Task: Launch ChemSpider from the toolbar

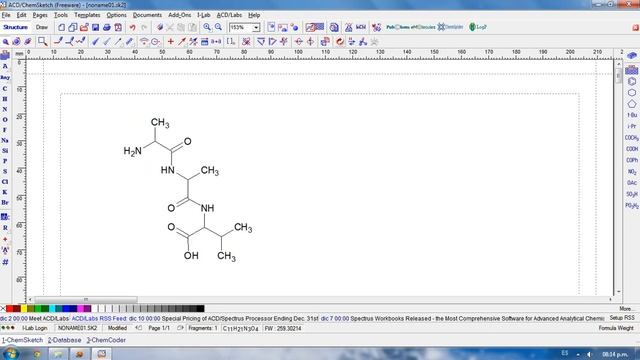Action: point(451,27)
